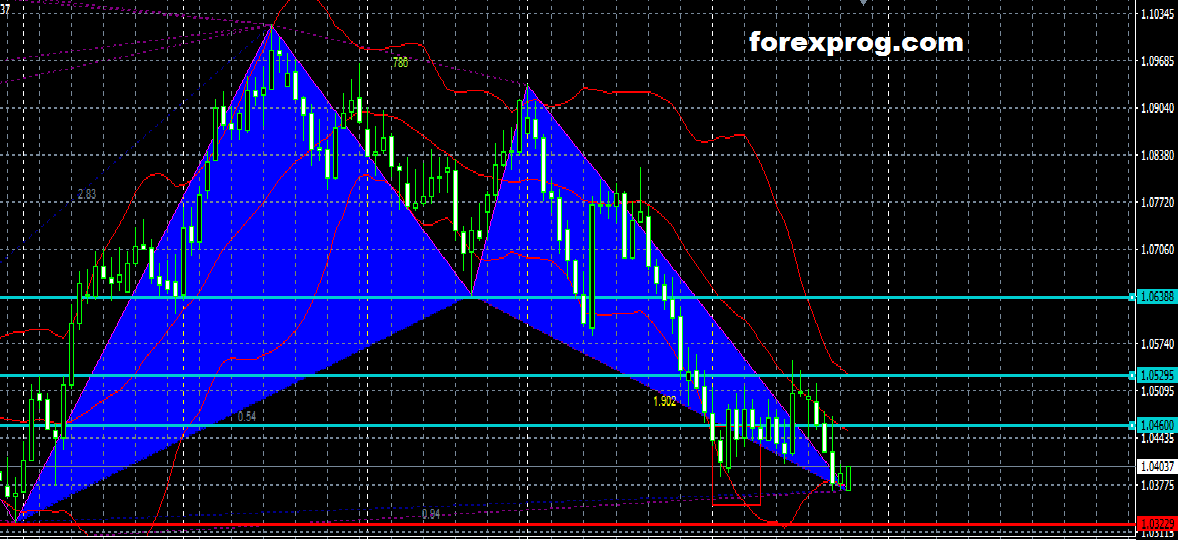This screenshot has width=1178, height=540.
Task: Click the 1.10345 price axis value
Action: coord(1157,15)
